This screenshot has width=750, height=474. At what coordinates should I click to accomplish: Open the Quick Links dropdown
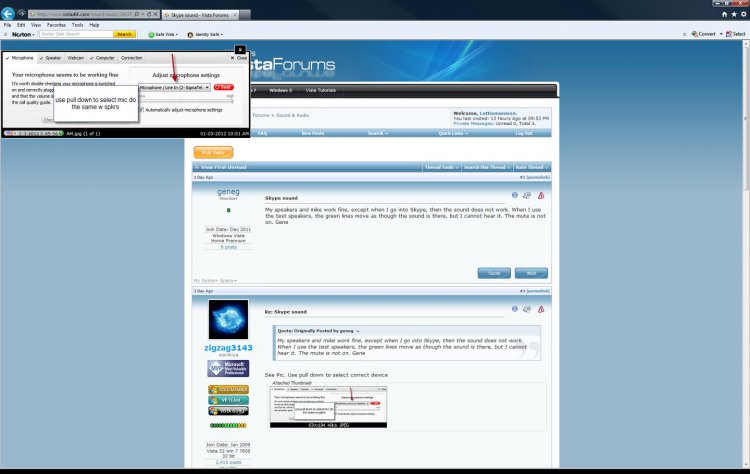(453, 133)
